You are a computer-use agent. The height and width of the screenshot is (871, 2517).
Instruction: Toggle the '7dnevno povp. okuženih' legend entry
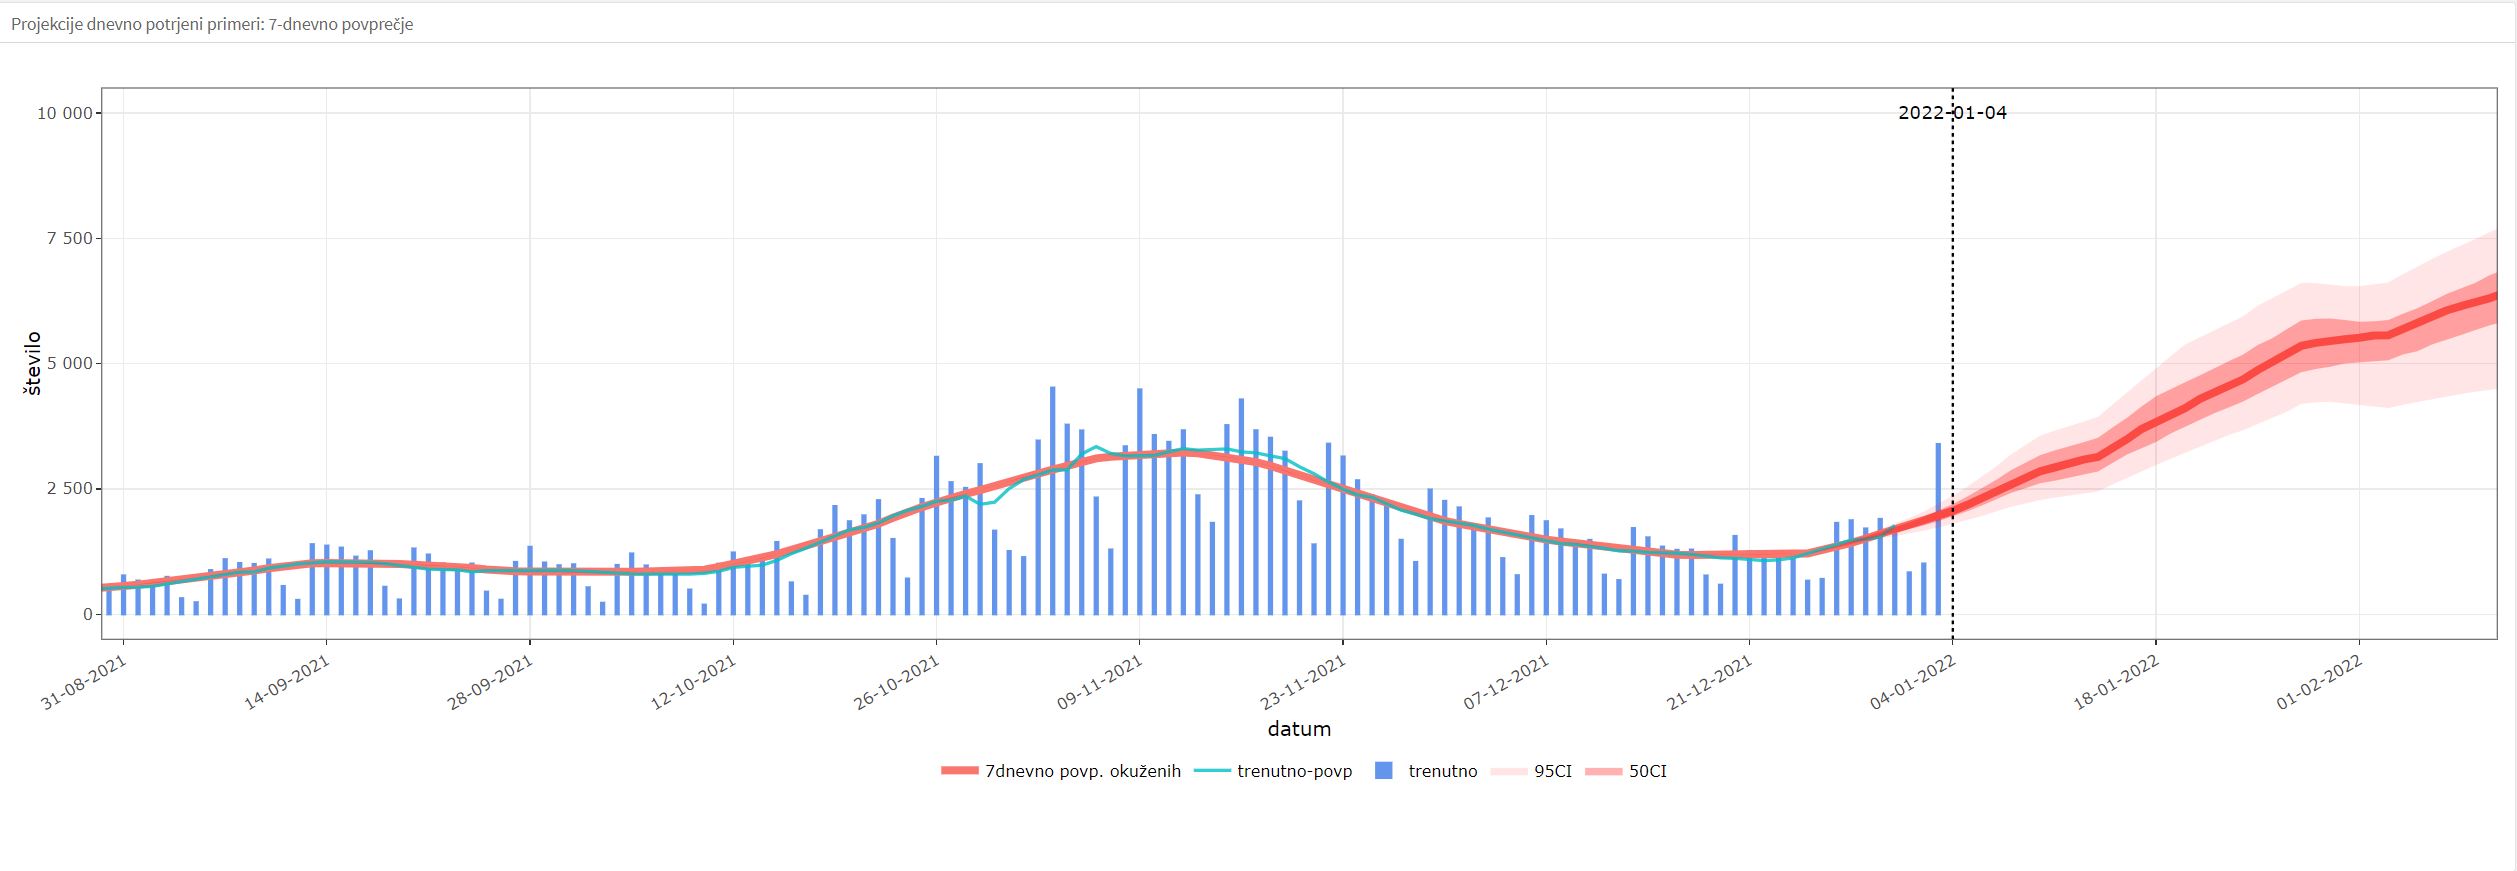pos(1083,771)
